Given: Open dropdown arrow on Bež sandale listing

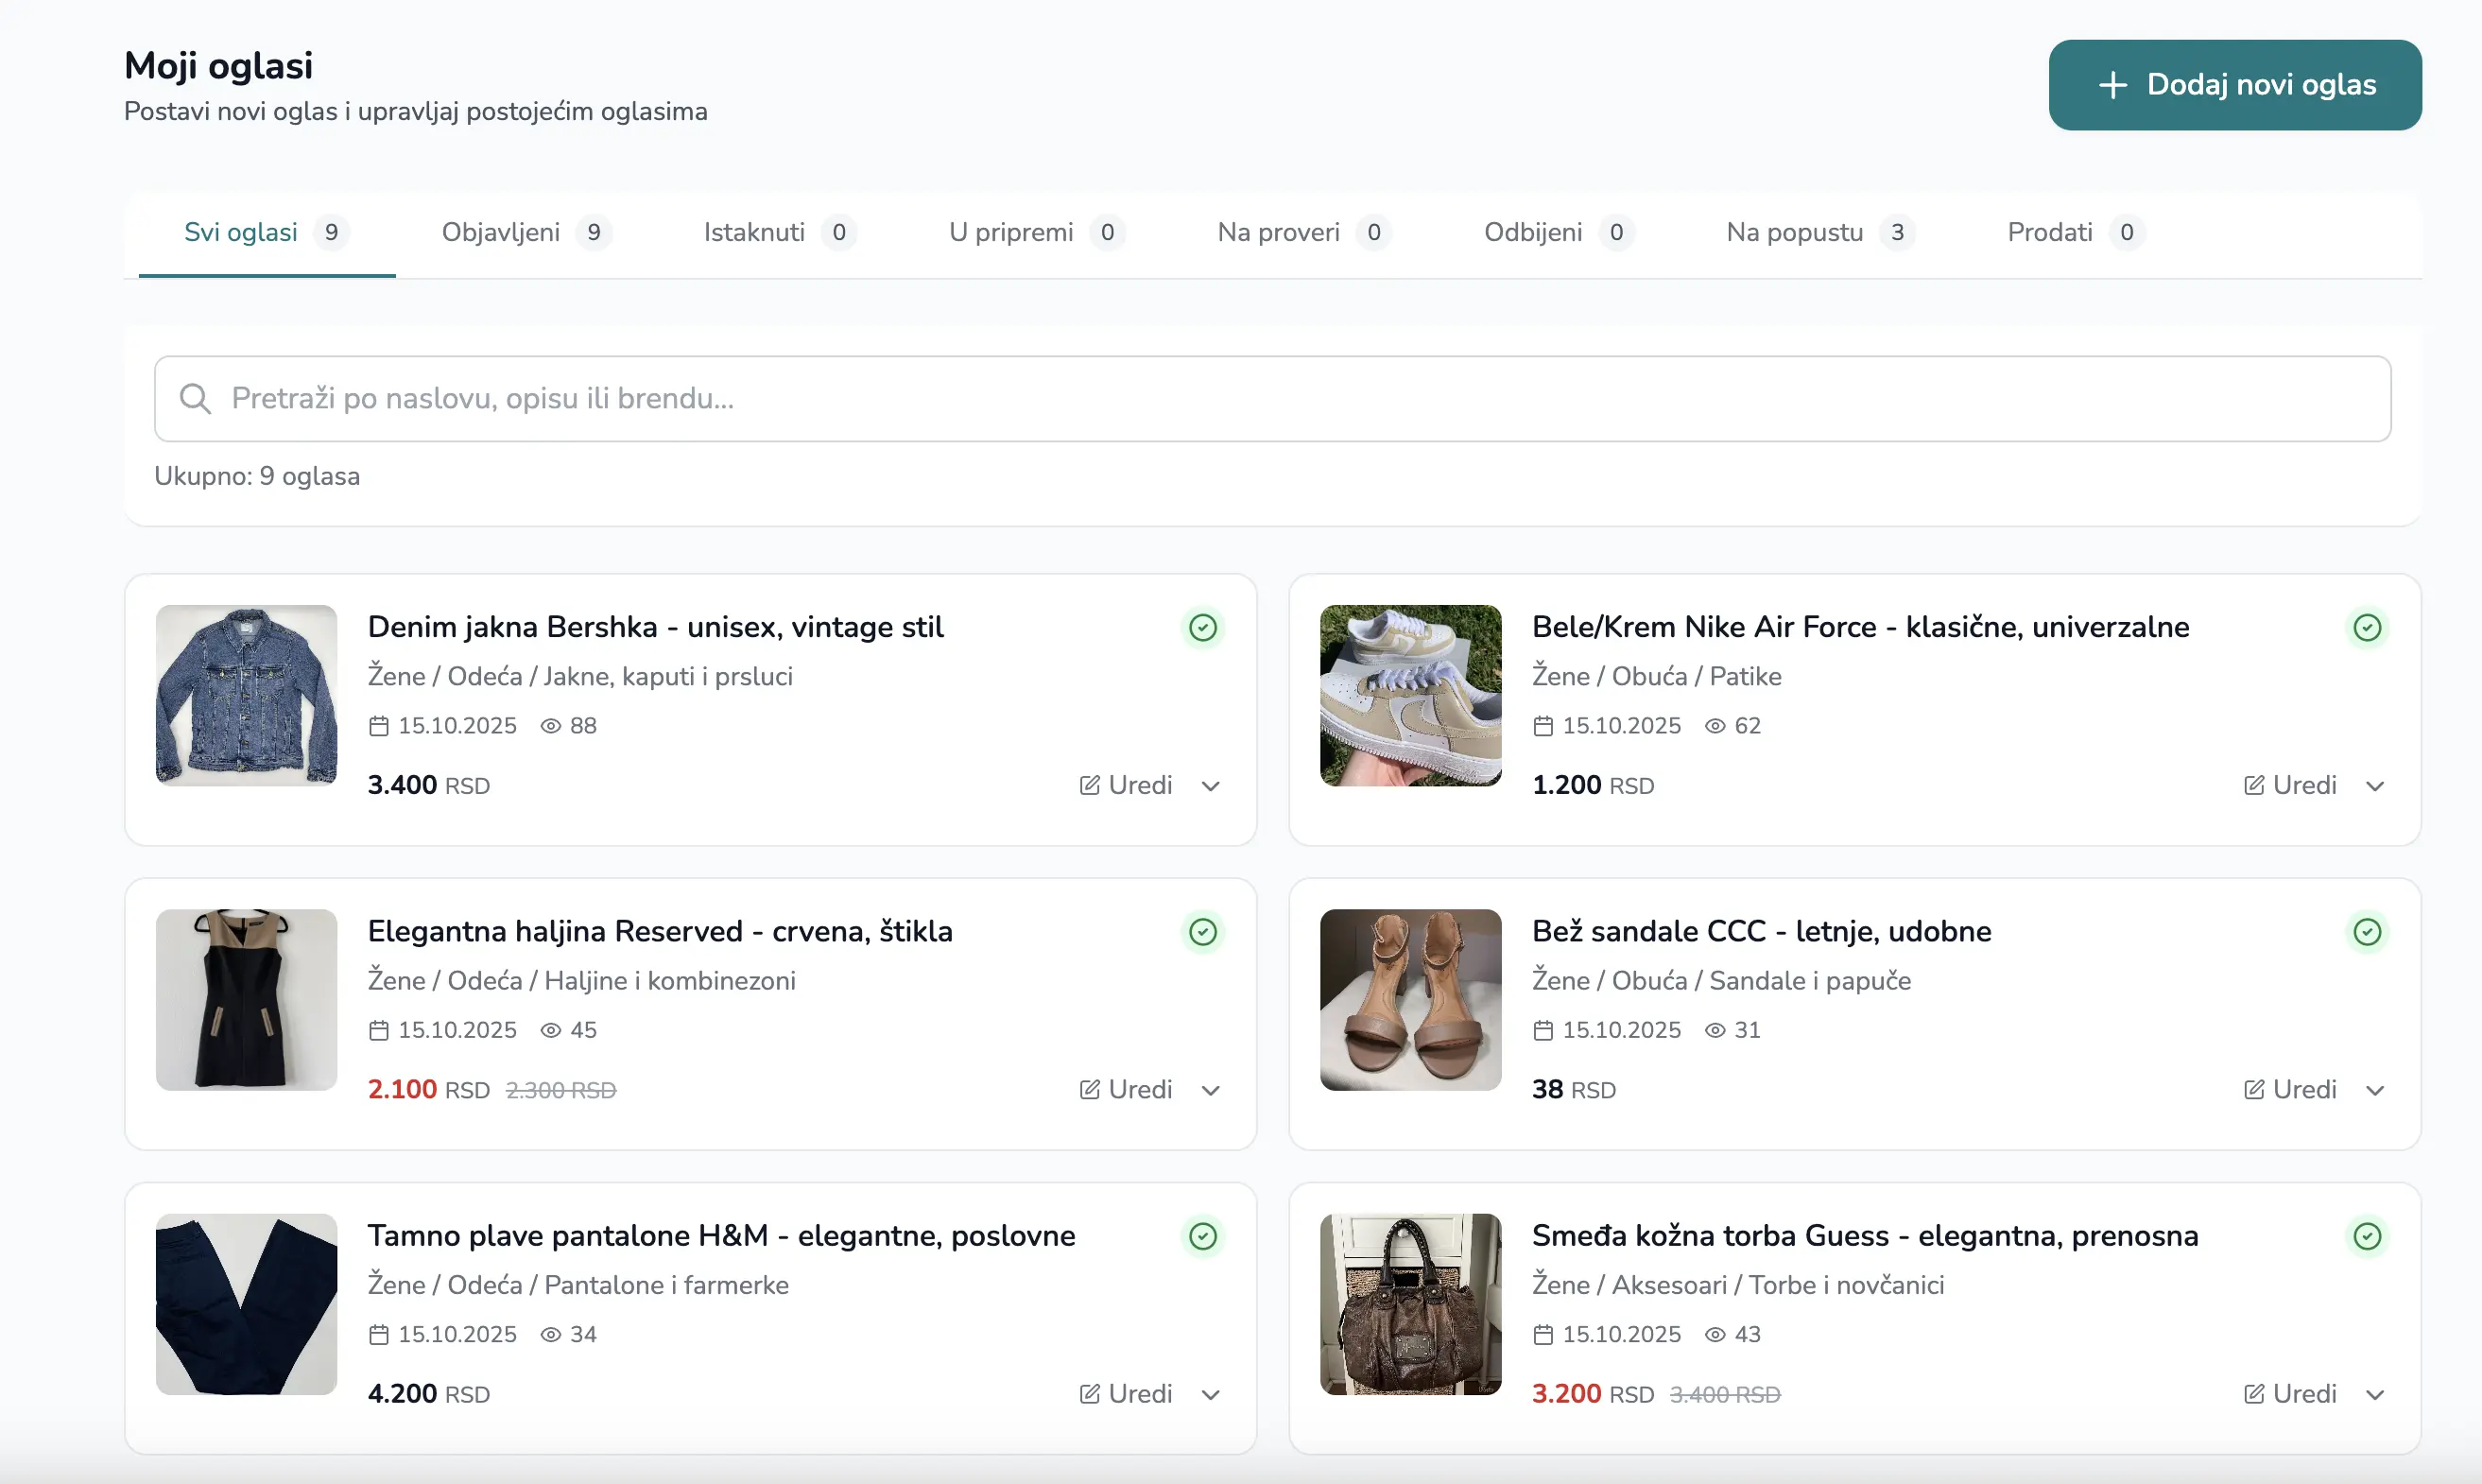Looking at the screenshot, I should 2375,1090.
